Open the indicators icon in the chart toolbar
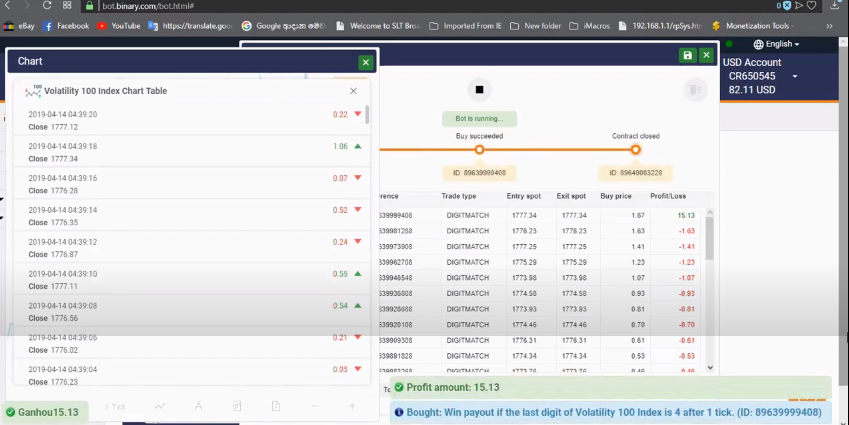Viewport: 849px width, 425px height. click(x=198, y=406)
